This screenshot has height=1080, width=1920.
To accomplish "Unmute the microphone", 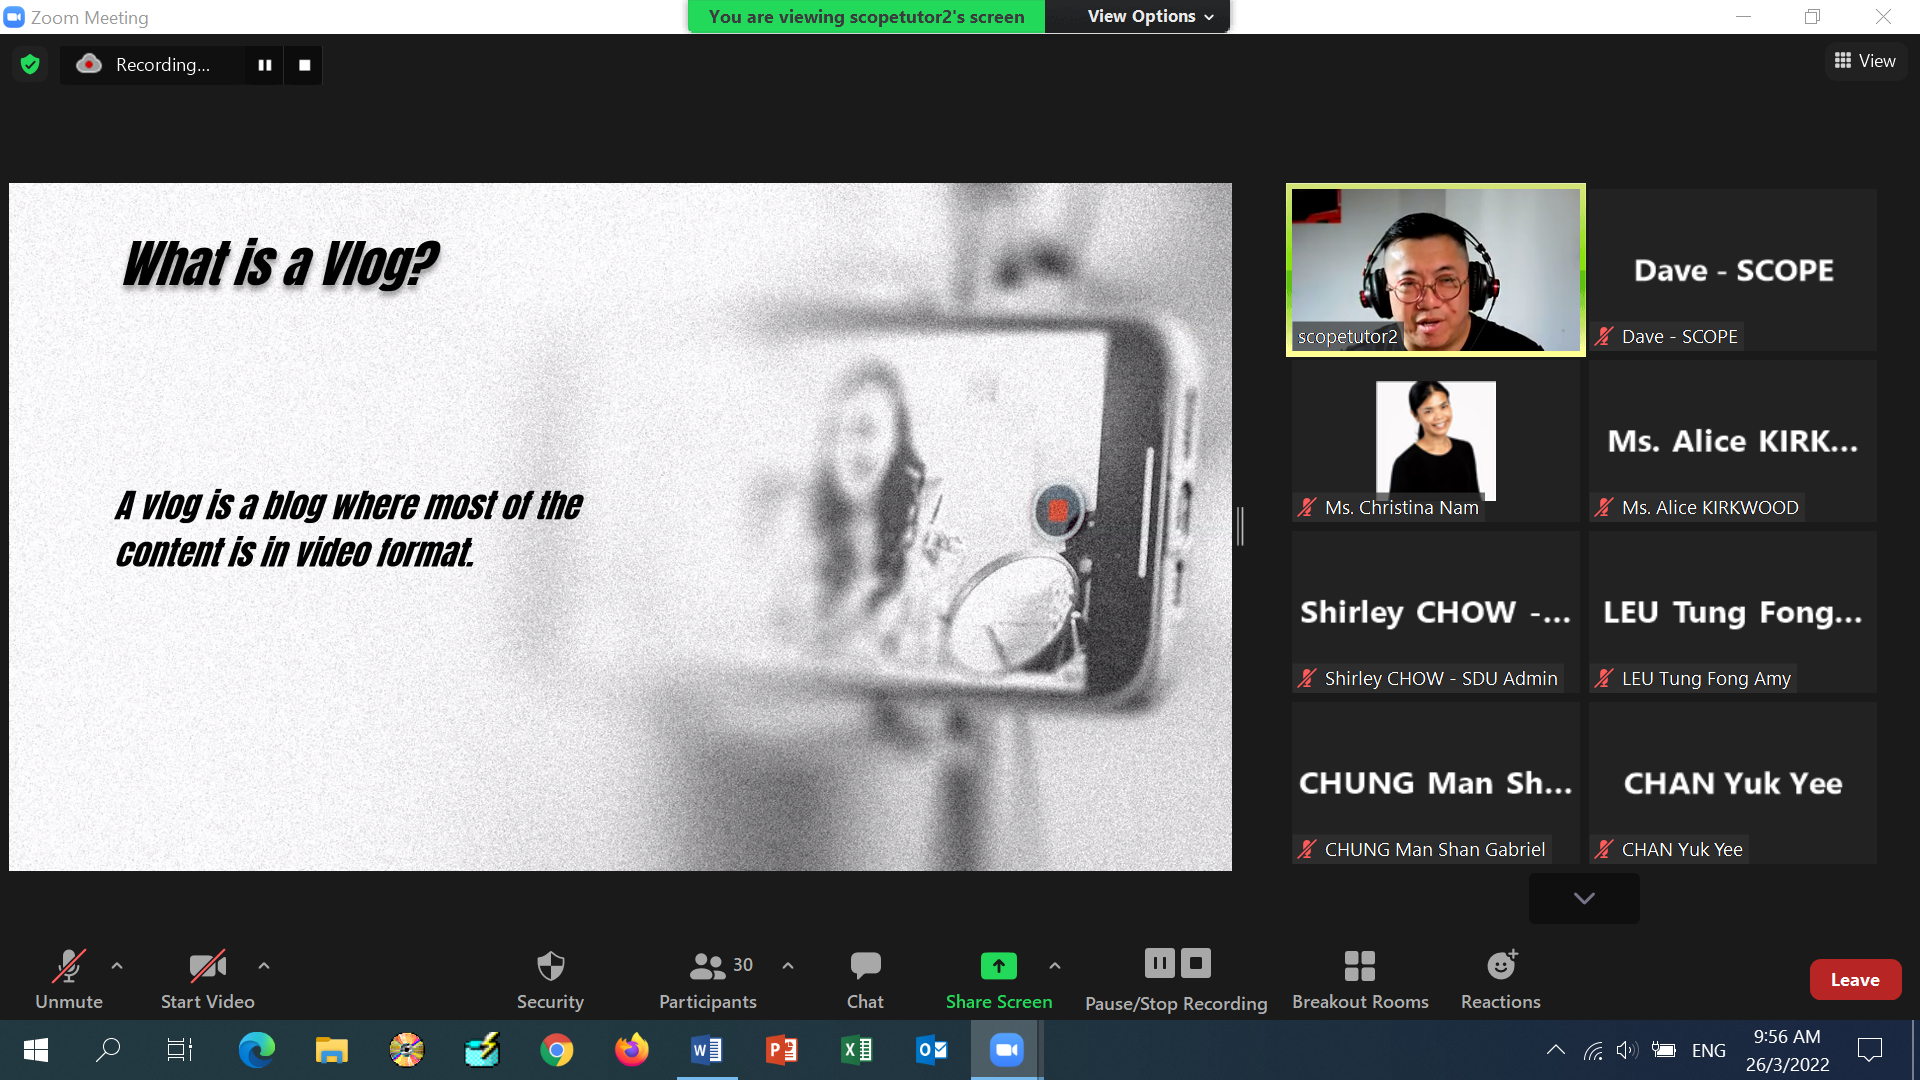I will 68,966.
